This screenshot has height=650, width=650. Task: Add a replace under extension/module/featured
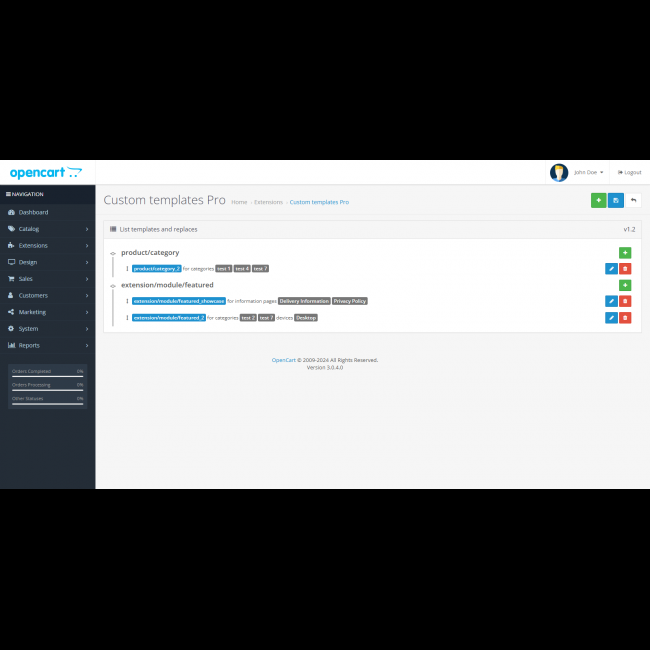click(x=625, y=285)
